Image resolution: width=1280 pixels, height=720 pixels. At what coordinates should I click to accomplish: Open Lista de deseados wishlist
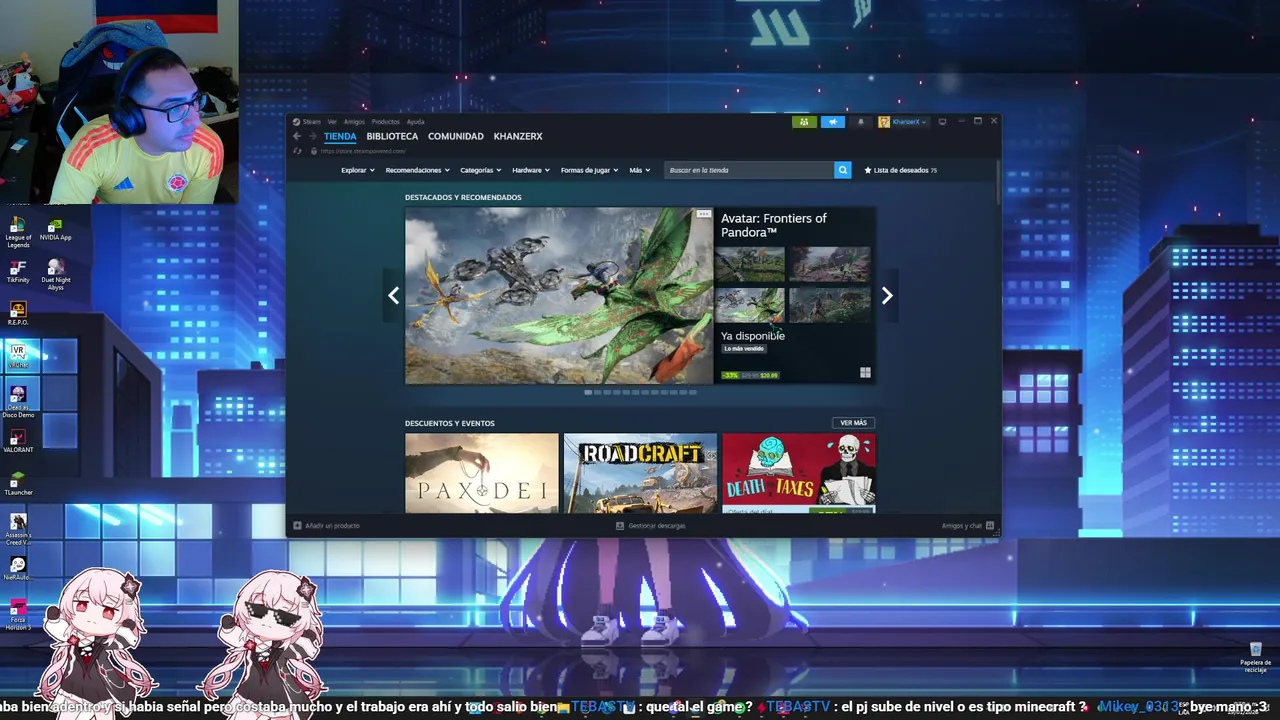pyautogui.click(x=901, y=170)
